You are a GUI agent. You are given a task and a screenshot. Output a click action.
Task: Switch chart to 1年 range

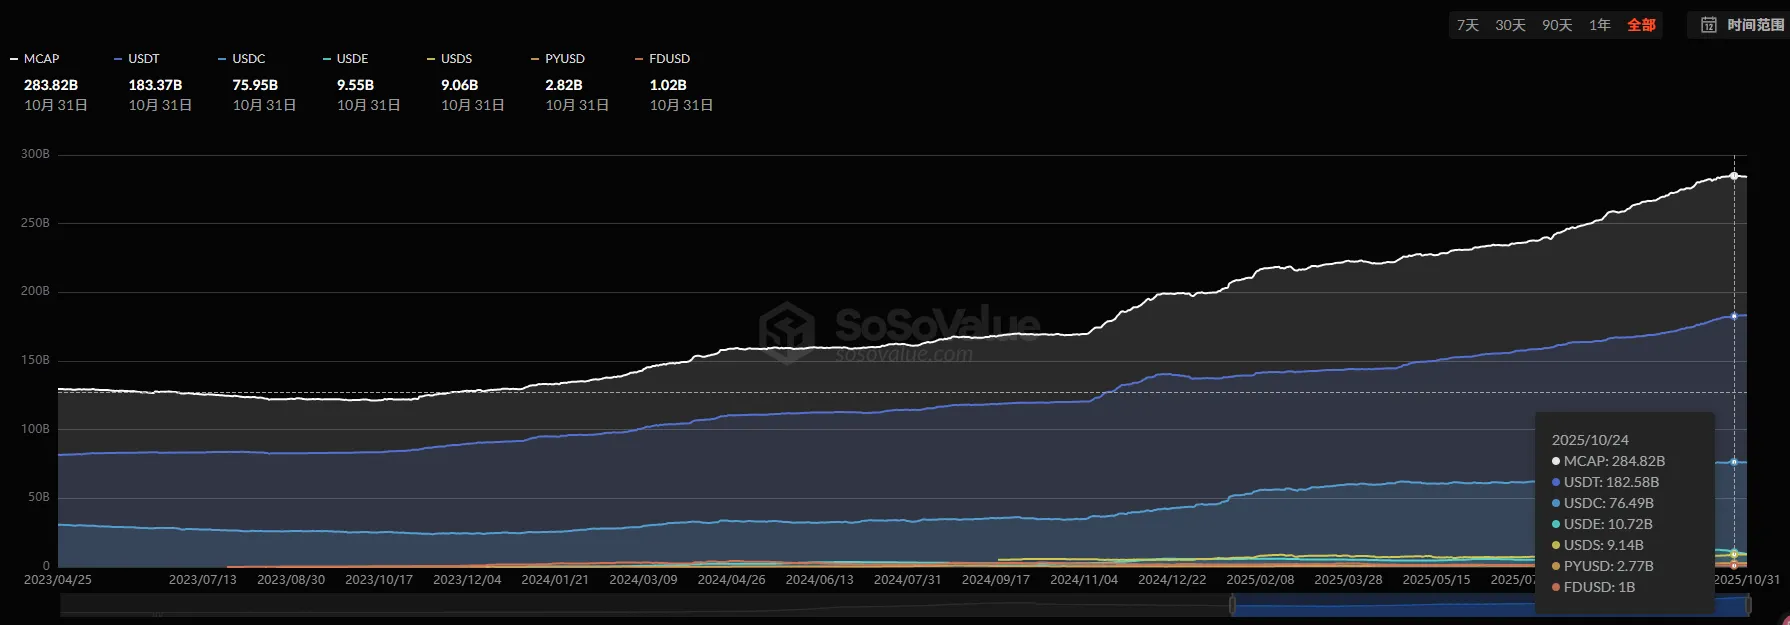pos(1600,25)
